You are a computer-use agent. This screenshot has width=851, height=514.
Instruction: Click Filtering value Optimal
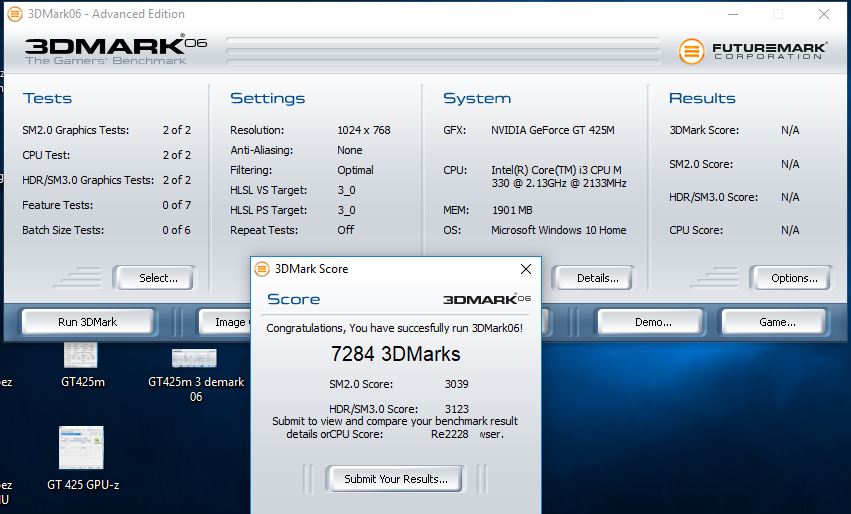355,170
